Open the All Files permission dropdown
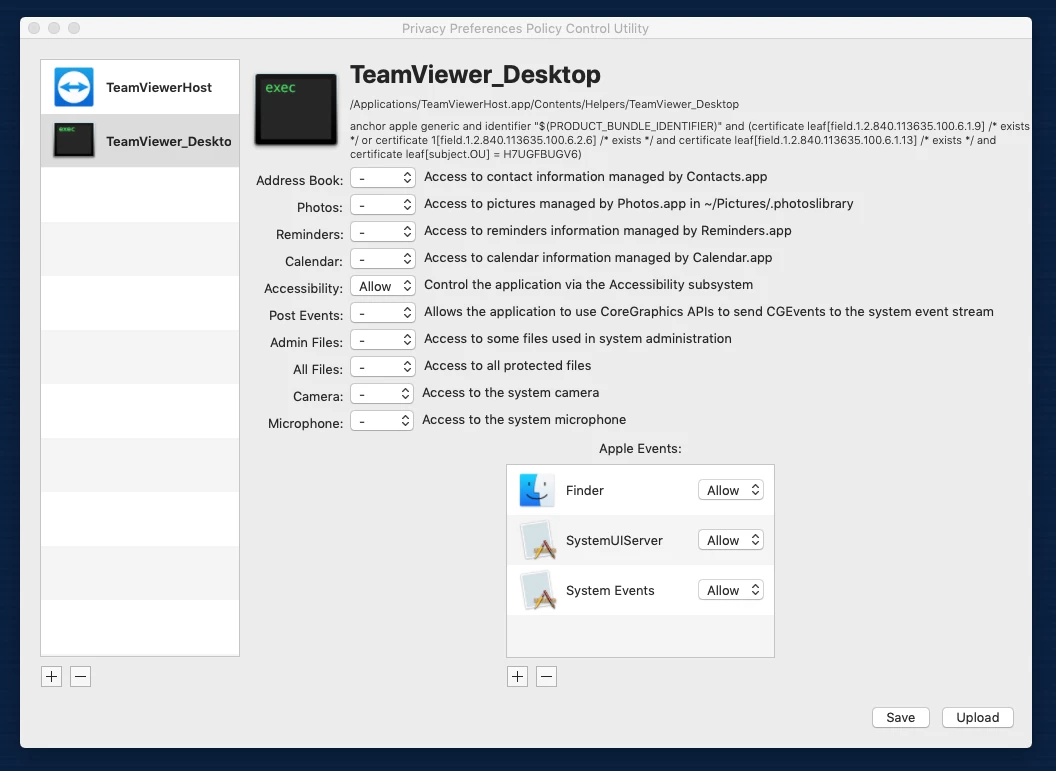Image resolution: width=1056 pixels, height=771 pixels. [383, 366]
